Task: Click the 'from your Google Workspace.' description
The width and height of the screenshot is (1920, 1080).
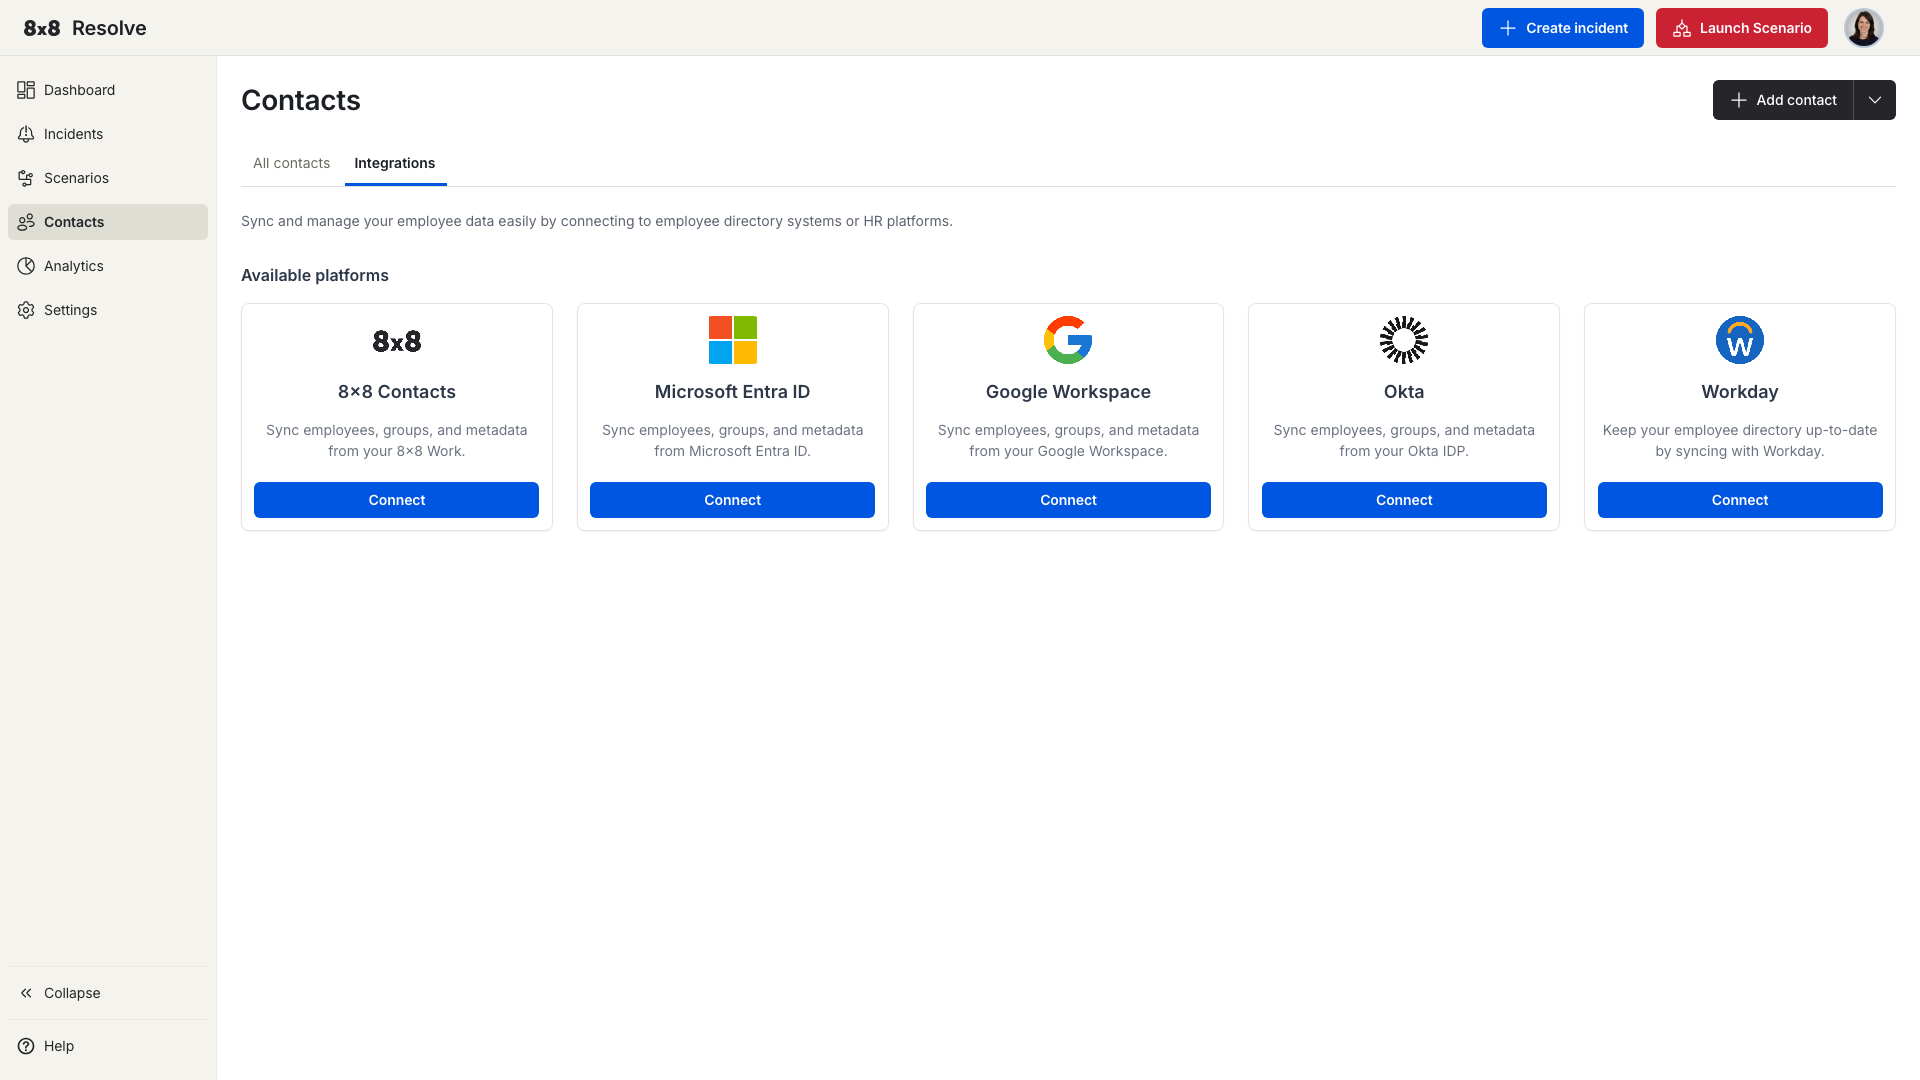Action: 1068,451
